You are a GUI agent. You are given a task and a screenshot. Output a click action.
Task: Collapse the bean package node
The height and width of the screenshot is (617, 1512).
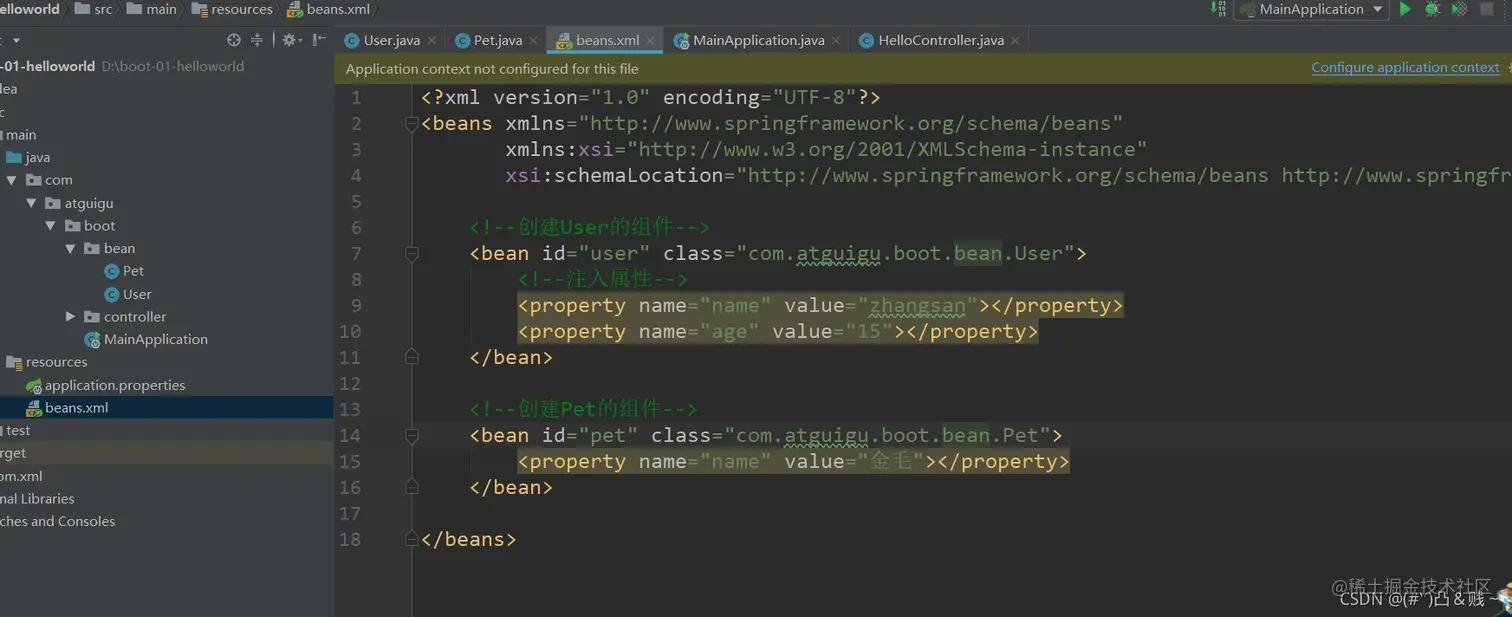[70, 248]
